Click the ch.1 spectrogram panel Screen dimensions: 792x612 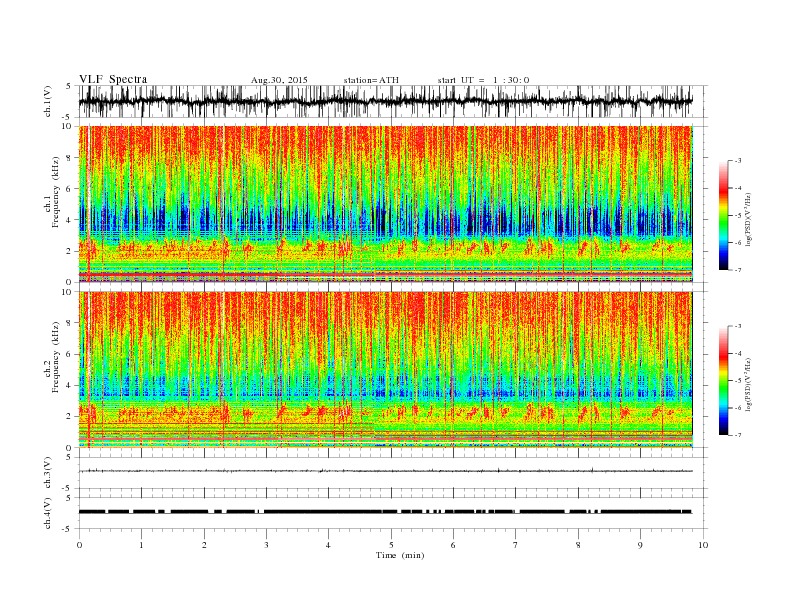(x=385, y=204)
